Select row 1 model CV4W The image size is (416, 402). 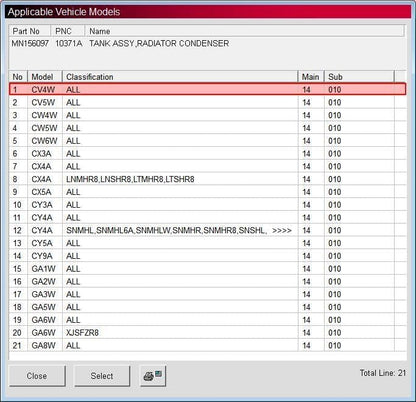207,89
